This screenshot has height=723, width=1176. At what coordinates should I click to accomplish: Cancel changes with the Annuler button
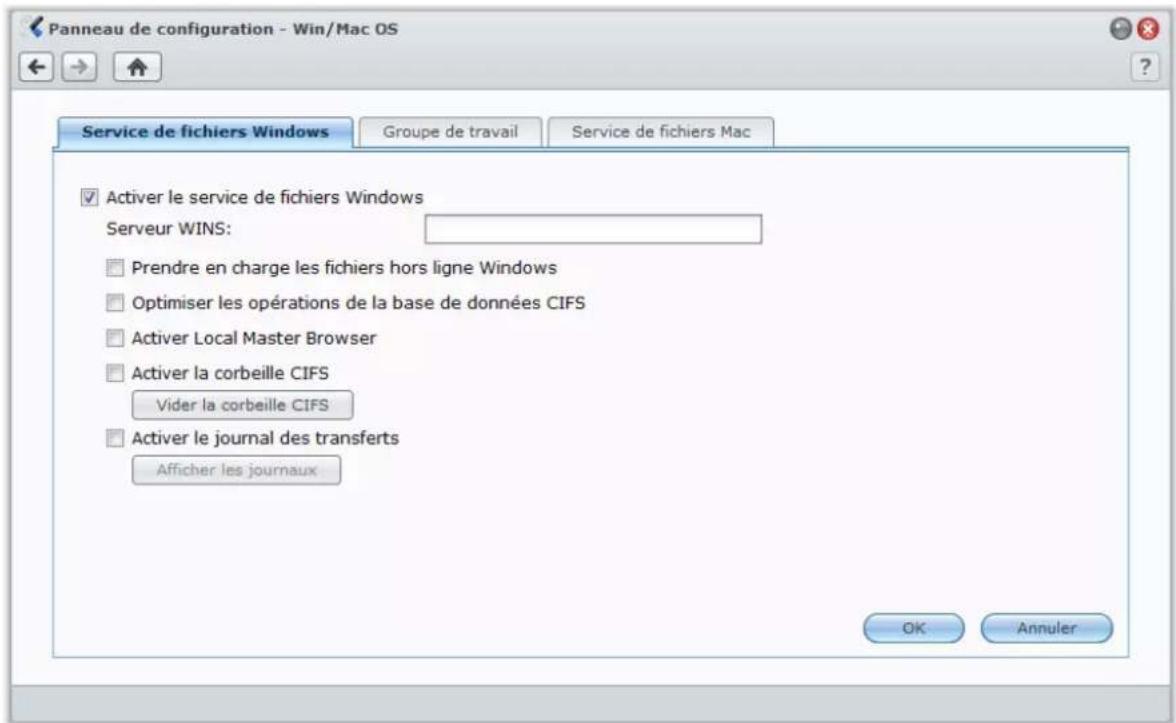pyautogui.click(x=1046, y=628)
